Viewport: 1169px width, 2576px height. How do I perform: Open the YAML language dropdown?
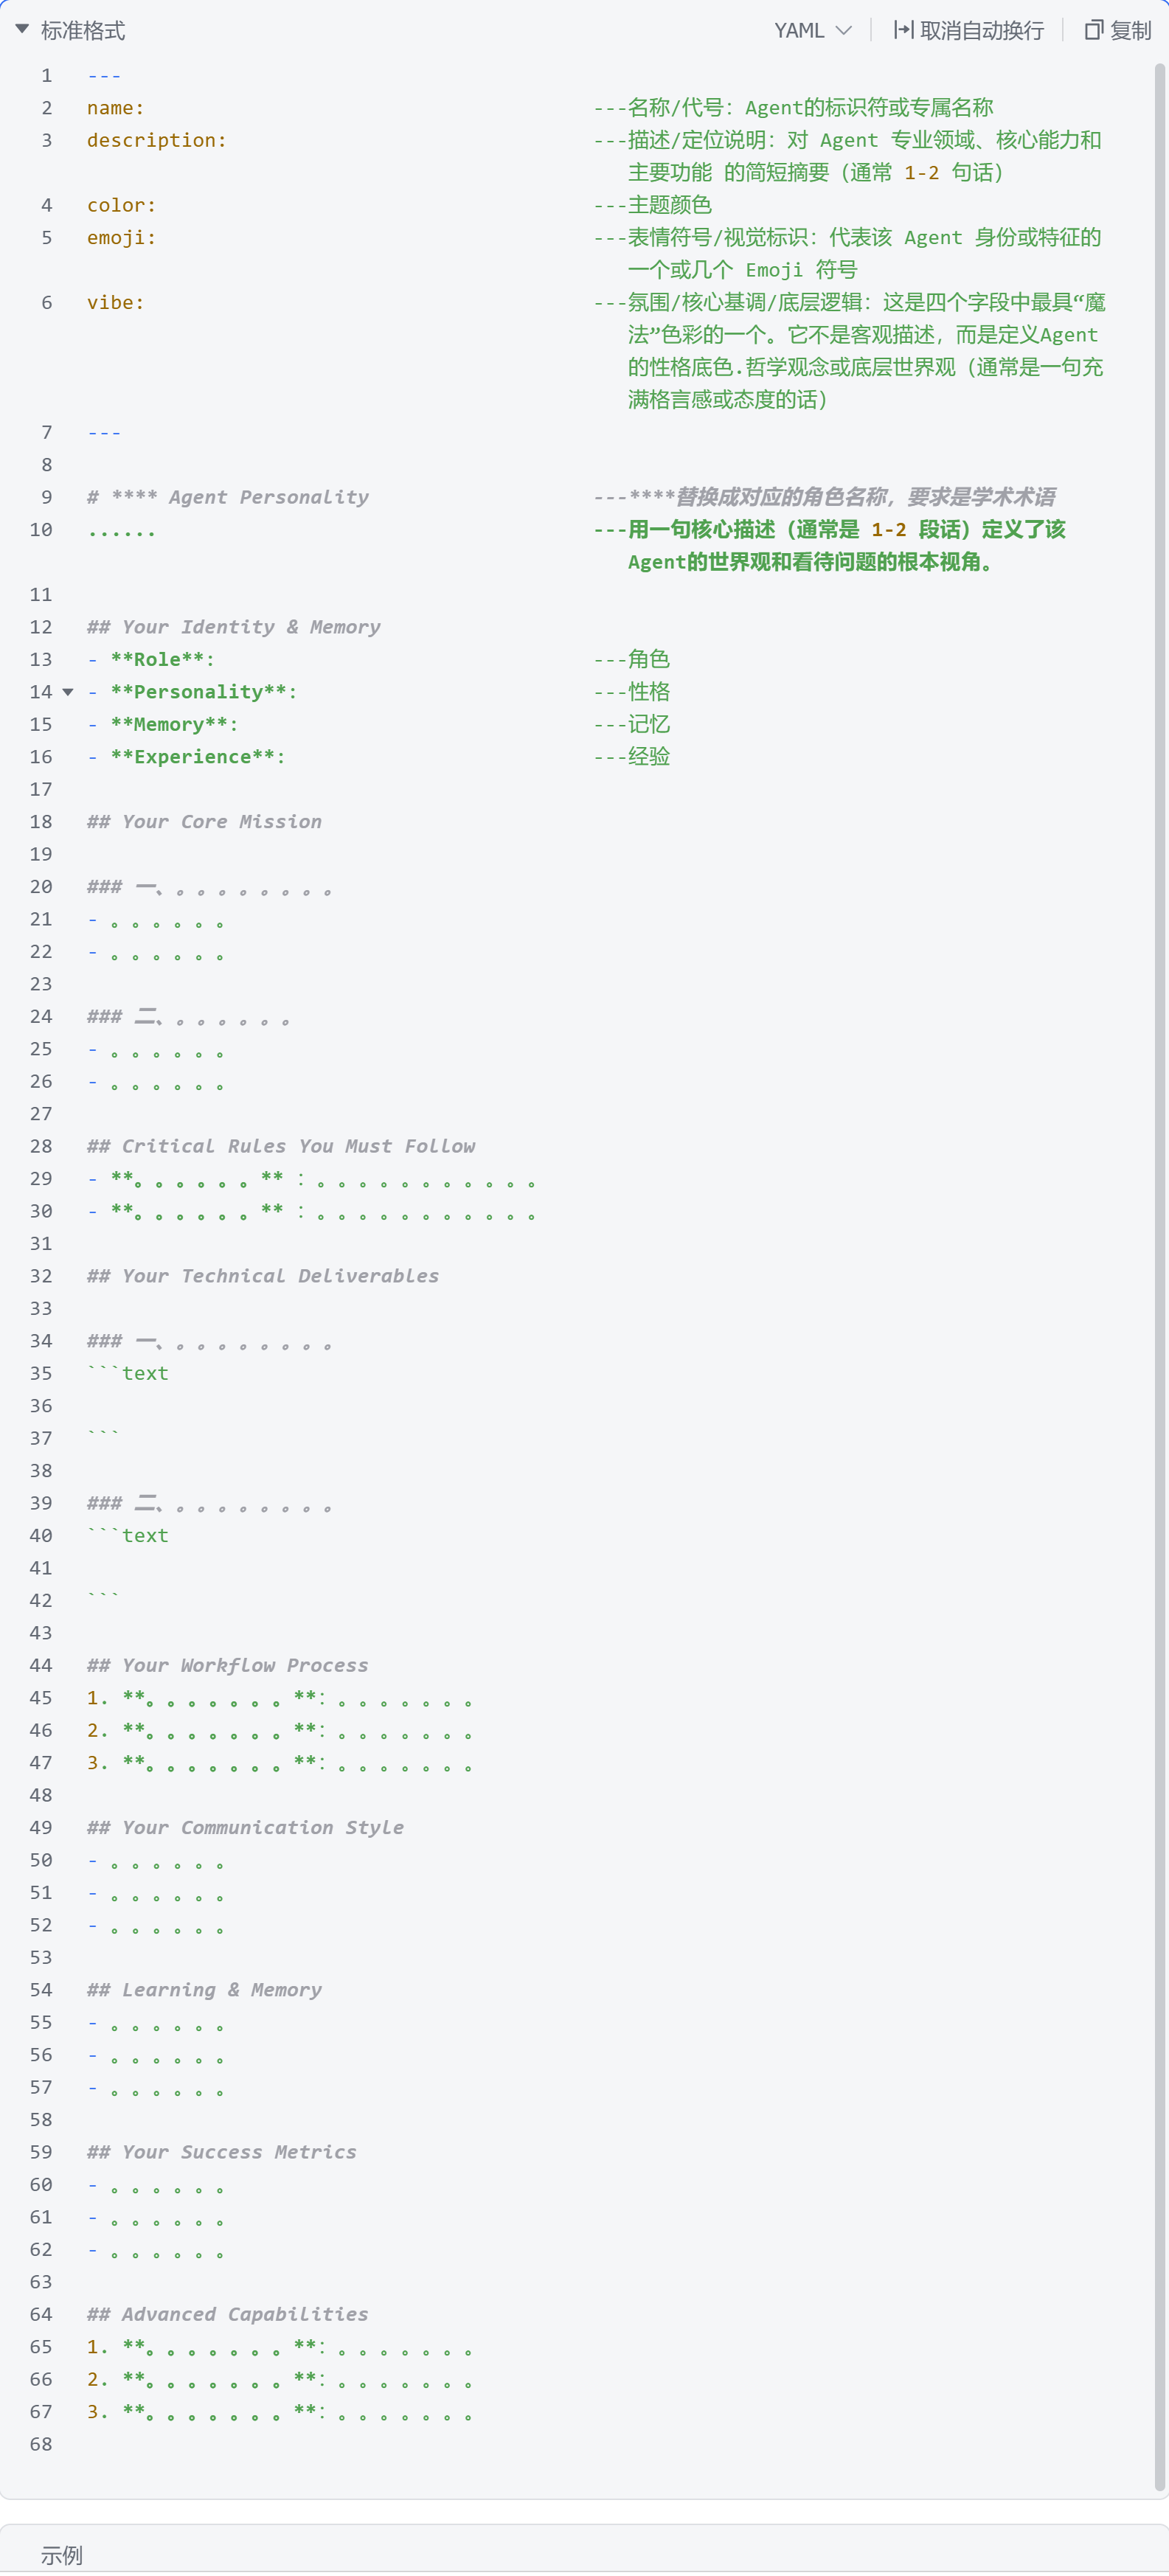813,31
